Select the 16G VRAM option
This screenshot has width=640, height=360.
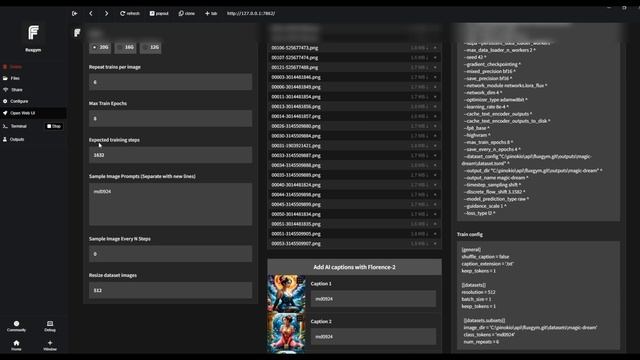(125, 47)
